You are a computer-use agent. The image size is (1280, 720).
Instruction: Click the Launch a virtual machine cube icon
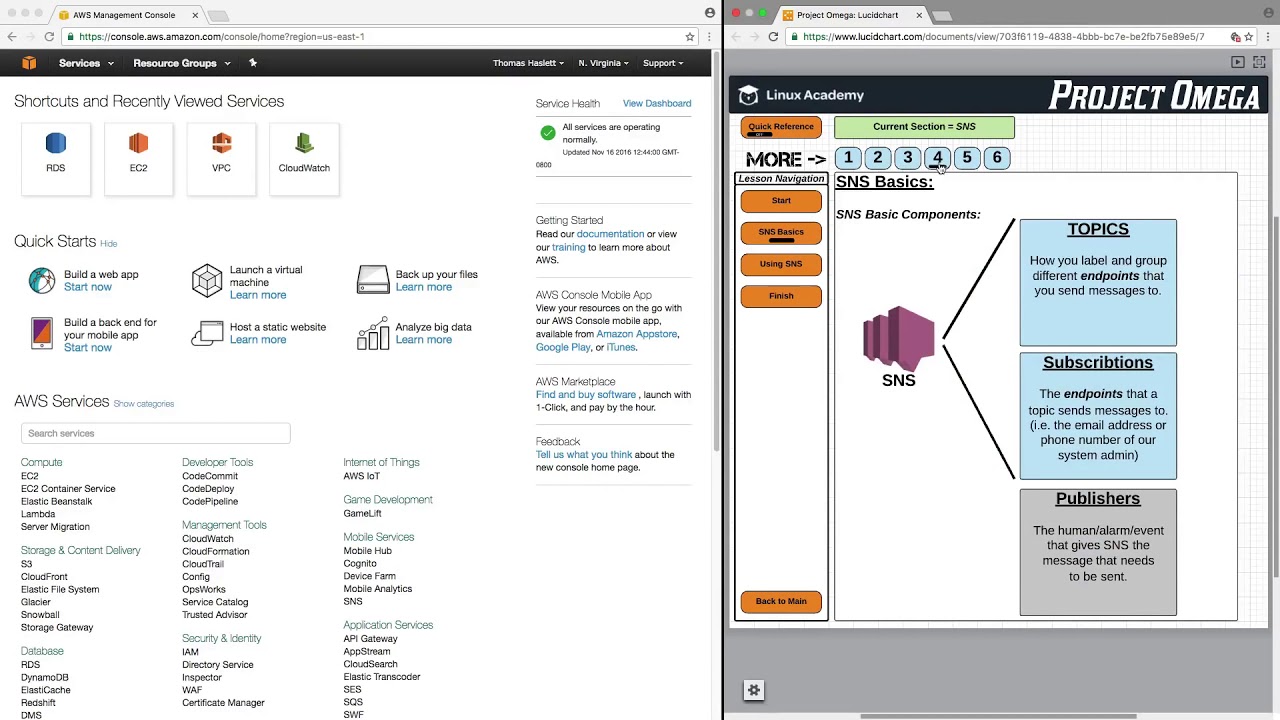207,281
